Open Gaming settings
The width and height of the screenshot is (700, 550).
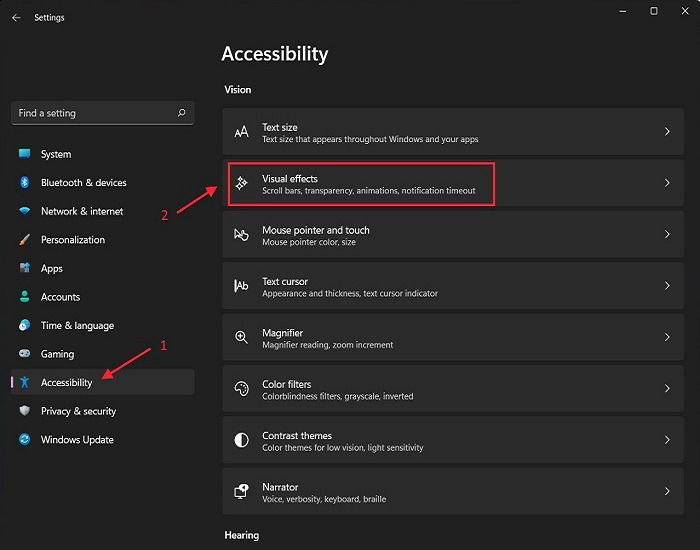point(103,354)
